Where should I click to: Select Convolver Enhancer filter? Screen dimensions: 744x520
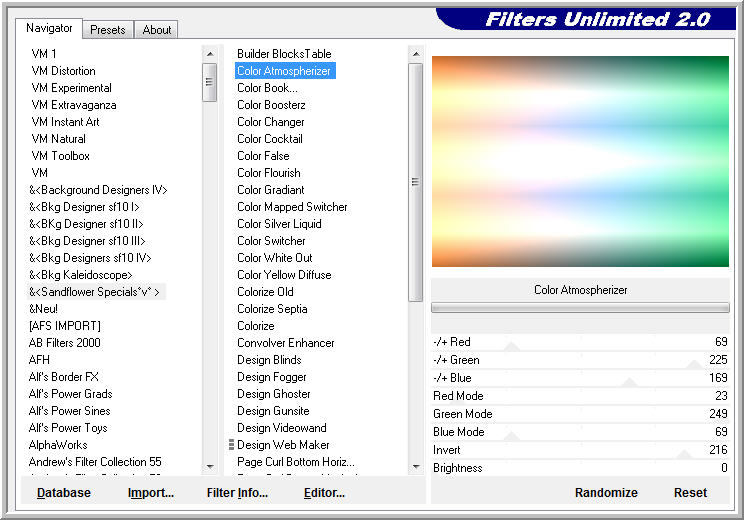285,343
